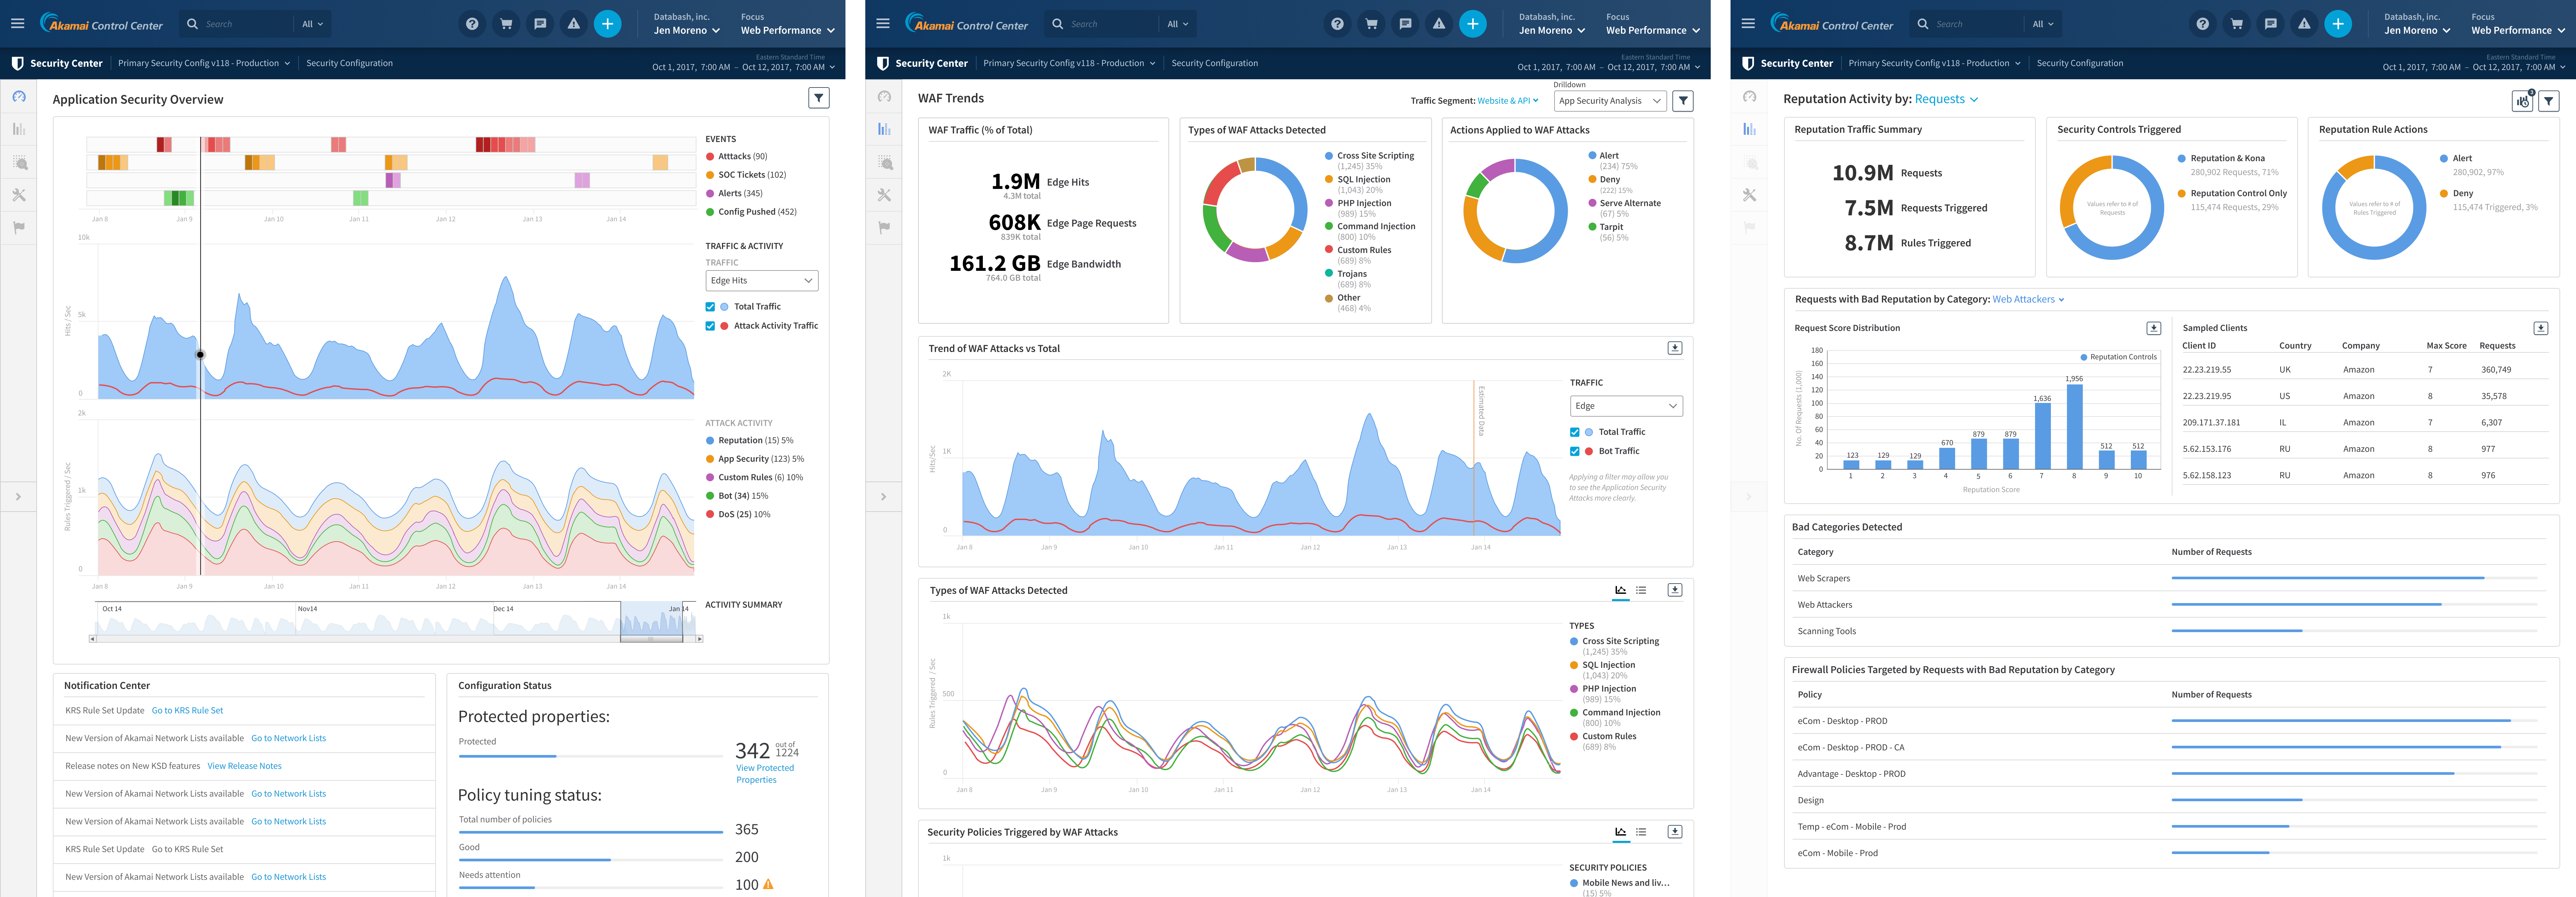The height and width of the screenshot is (897, 2576).
Task: Go to Security Center in Overview panel
Action: [57, 63]
